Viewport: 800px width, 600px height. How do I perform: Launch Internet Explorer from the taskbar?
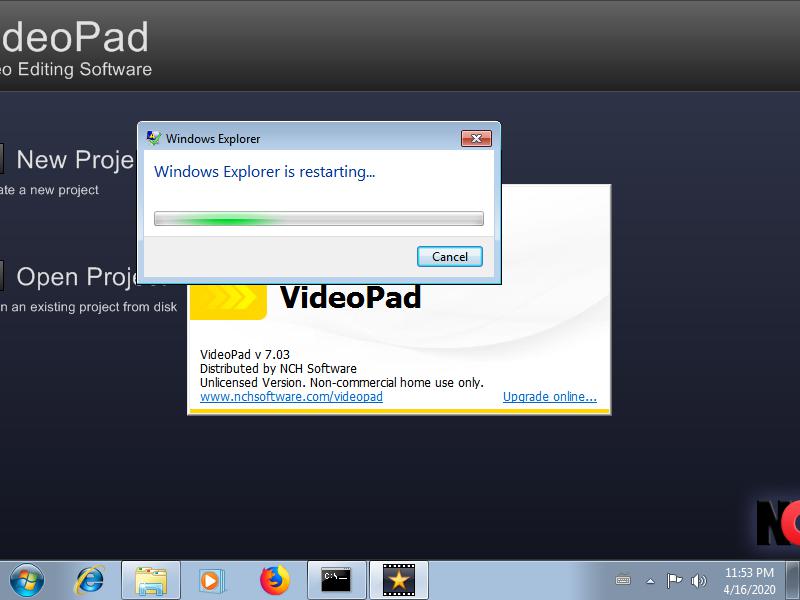(90, 580)
